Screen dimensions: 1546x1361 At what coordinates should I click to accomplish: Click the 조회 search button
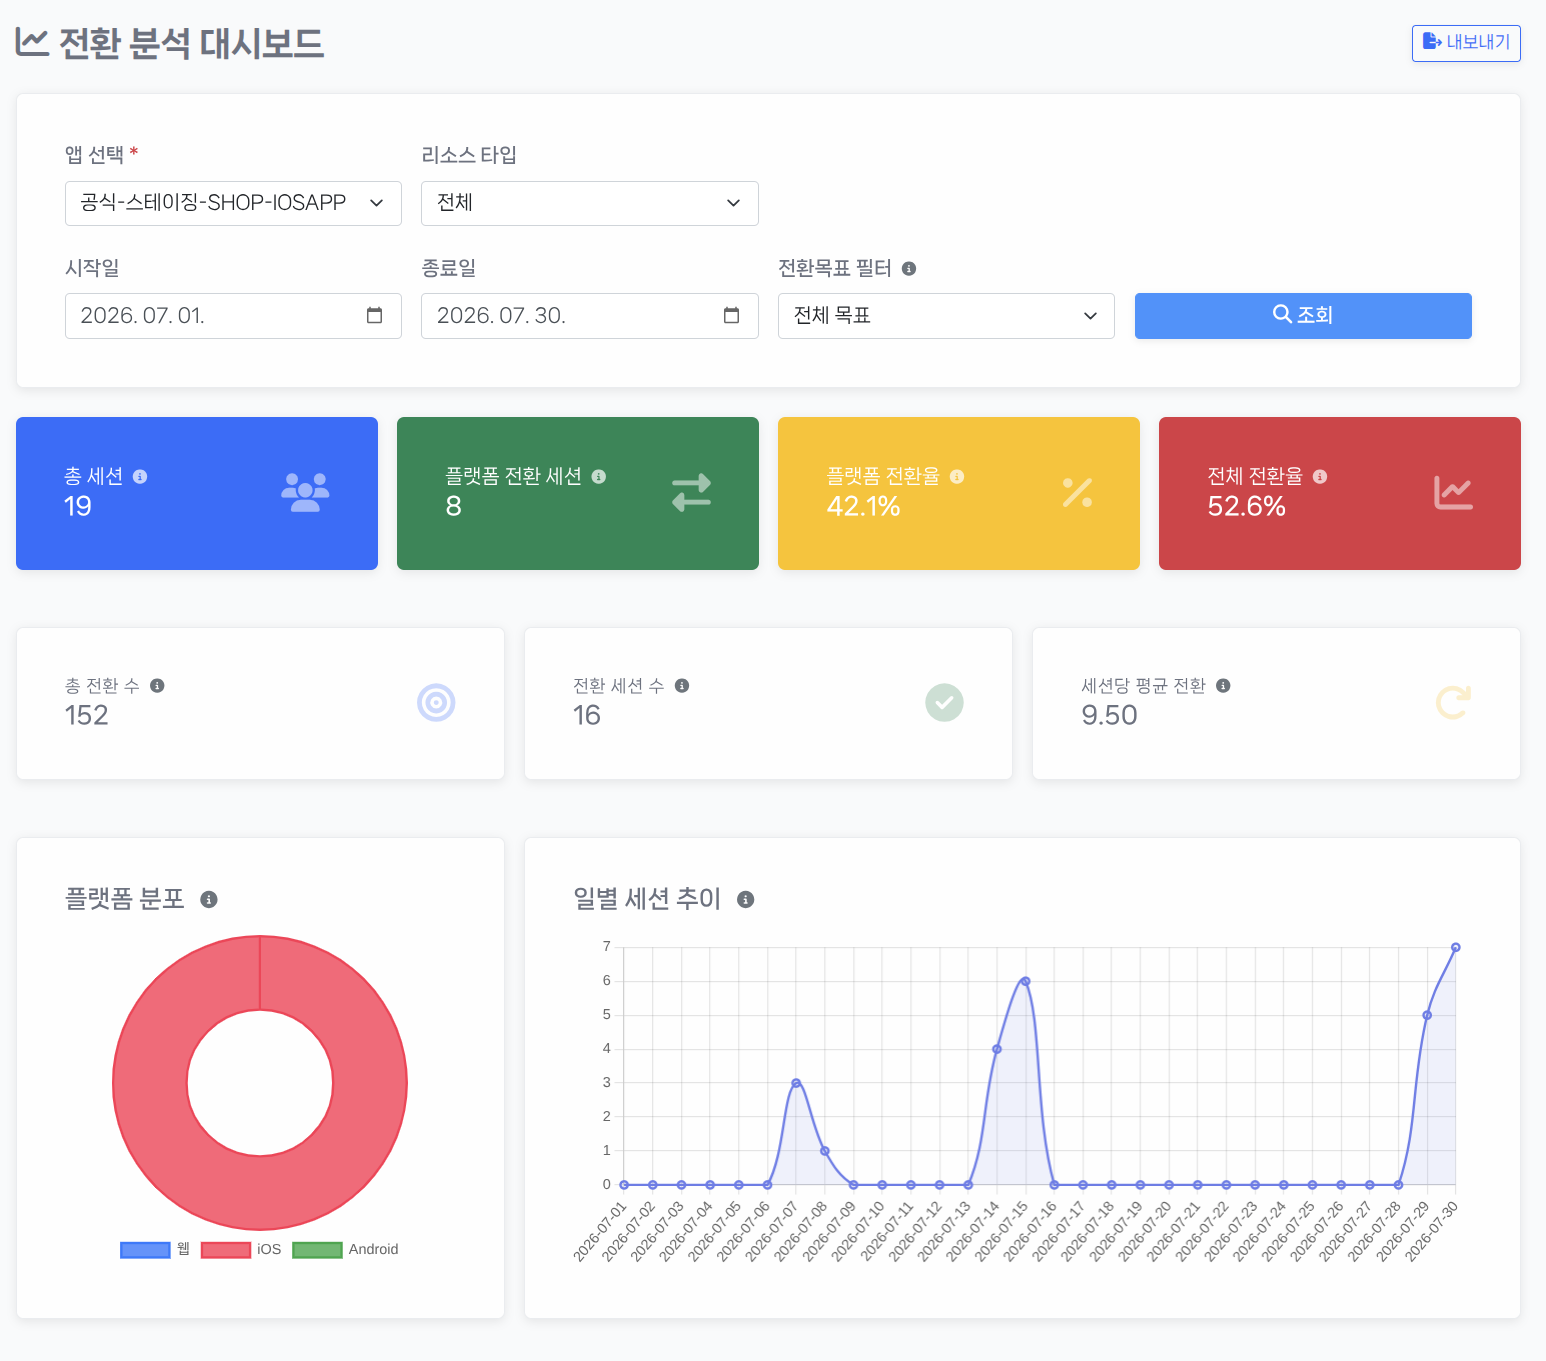1303,316
